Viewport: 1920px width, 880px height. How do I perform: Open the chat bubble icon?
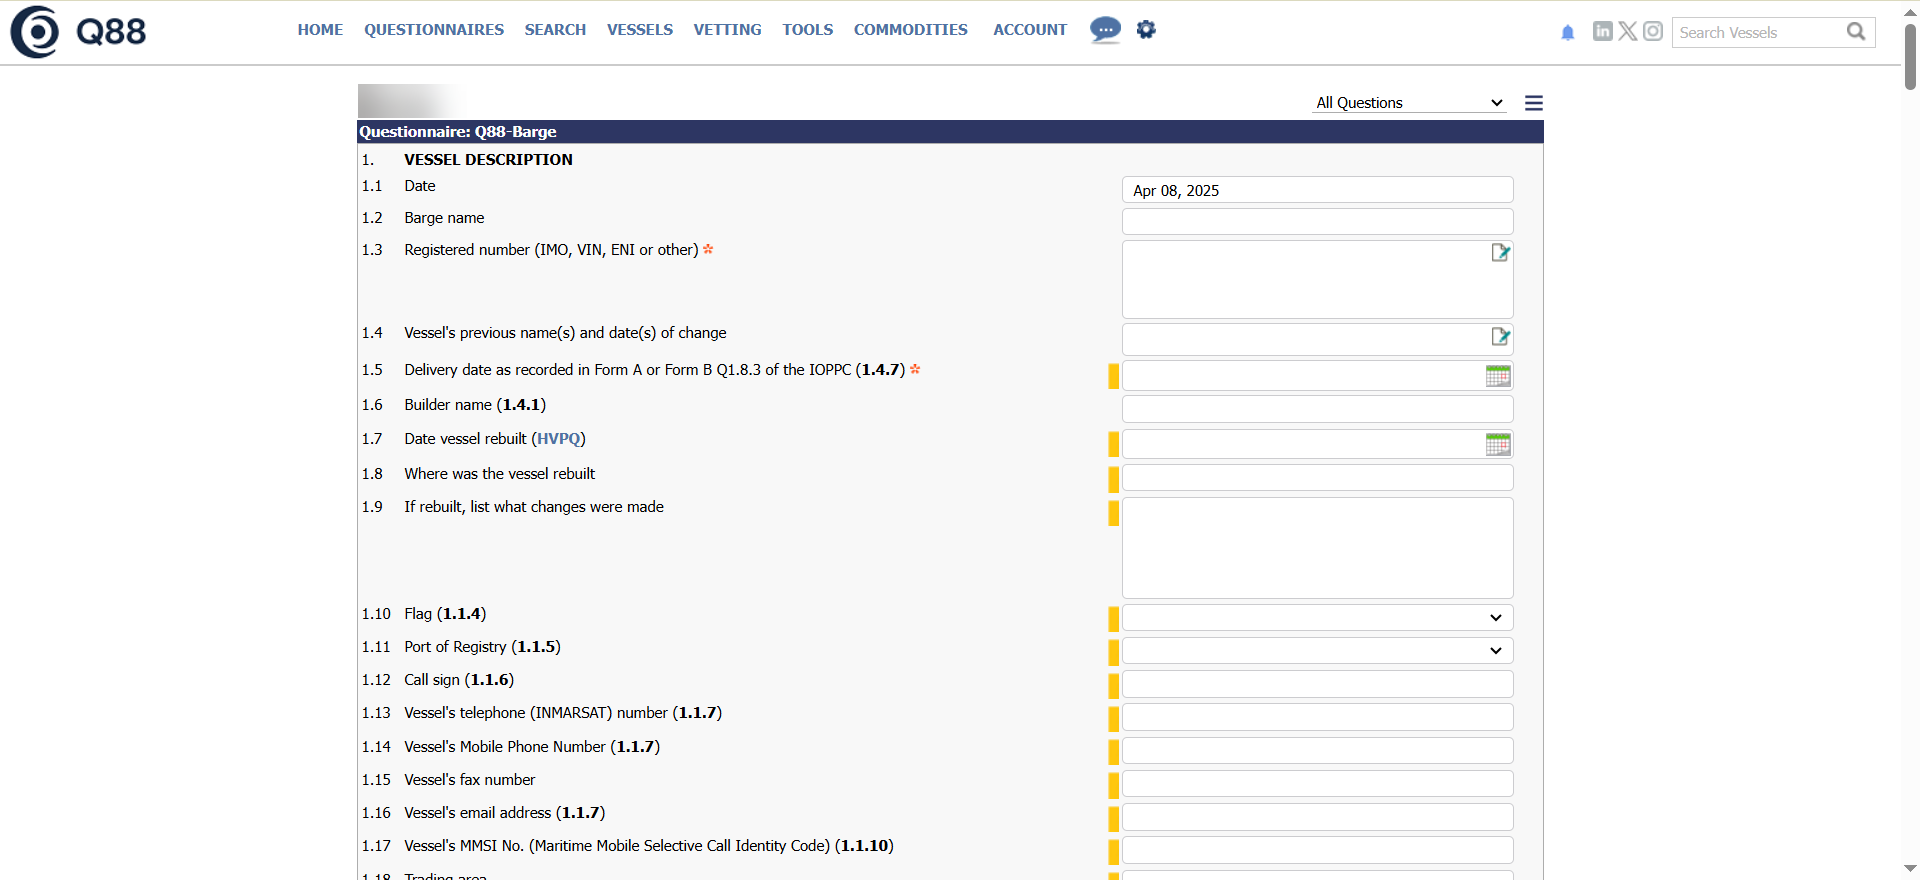pyautogui.click(x=1105, y=30)
